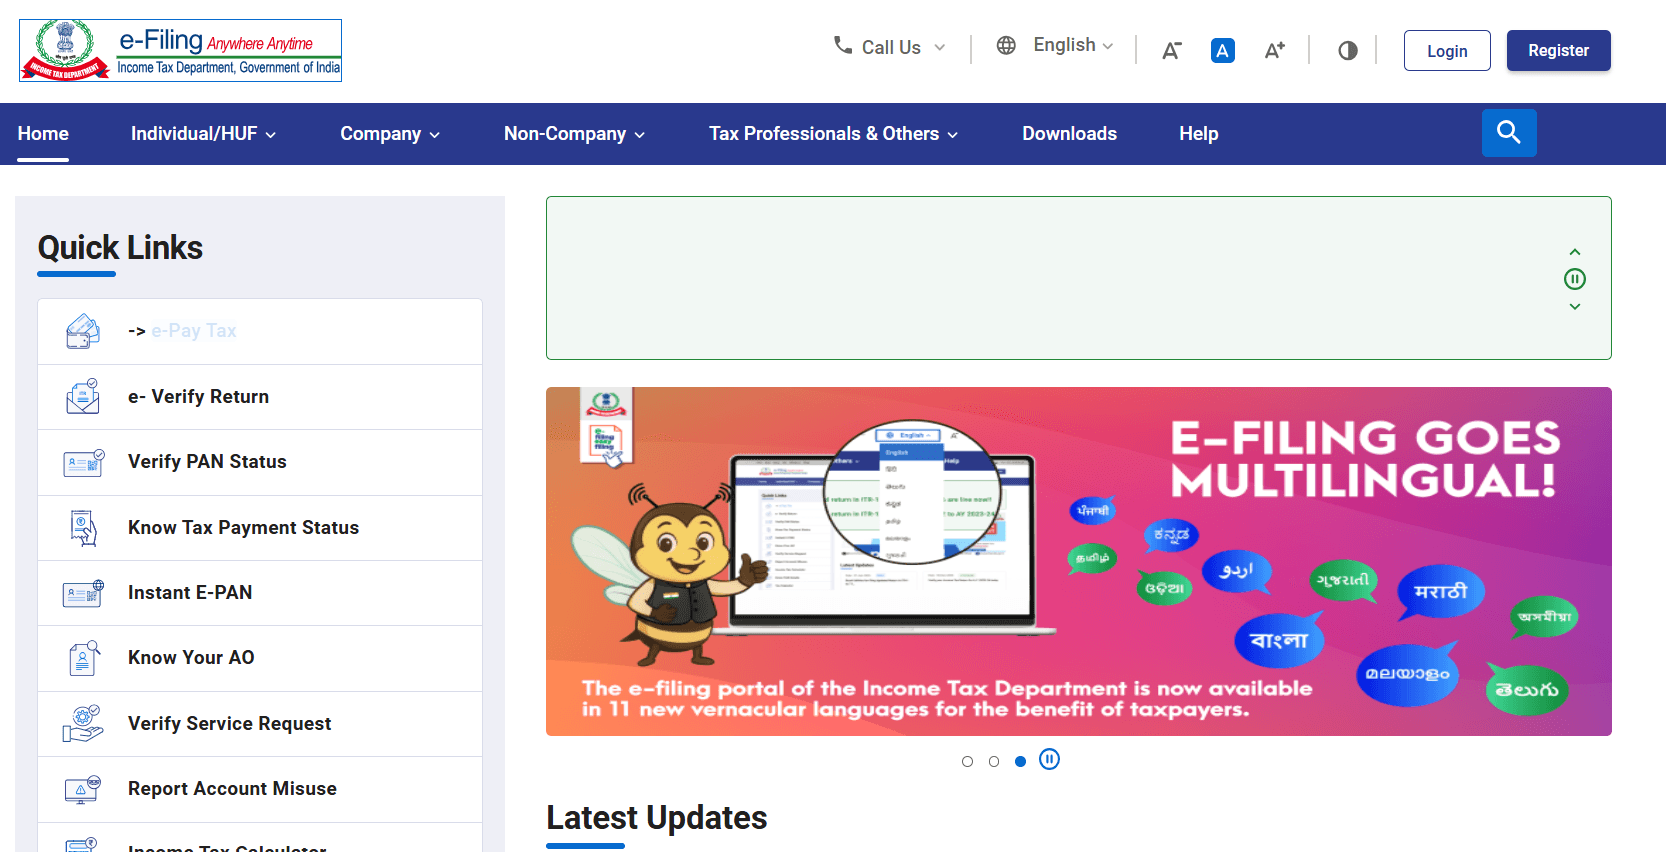1666x852 pixels.
Task: Click the e-Pay Tax wallet icon
Action: (x=83, y=331)
